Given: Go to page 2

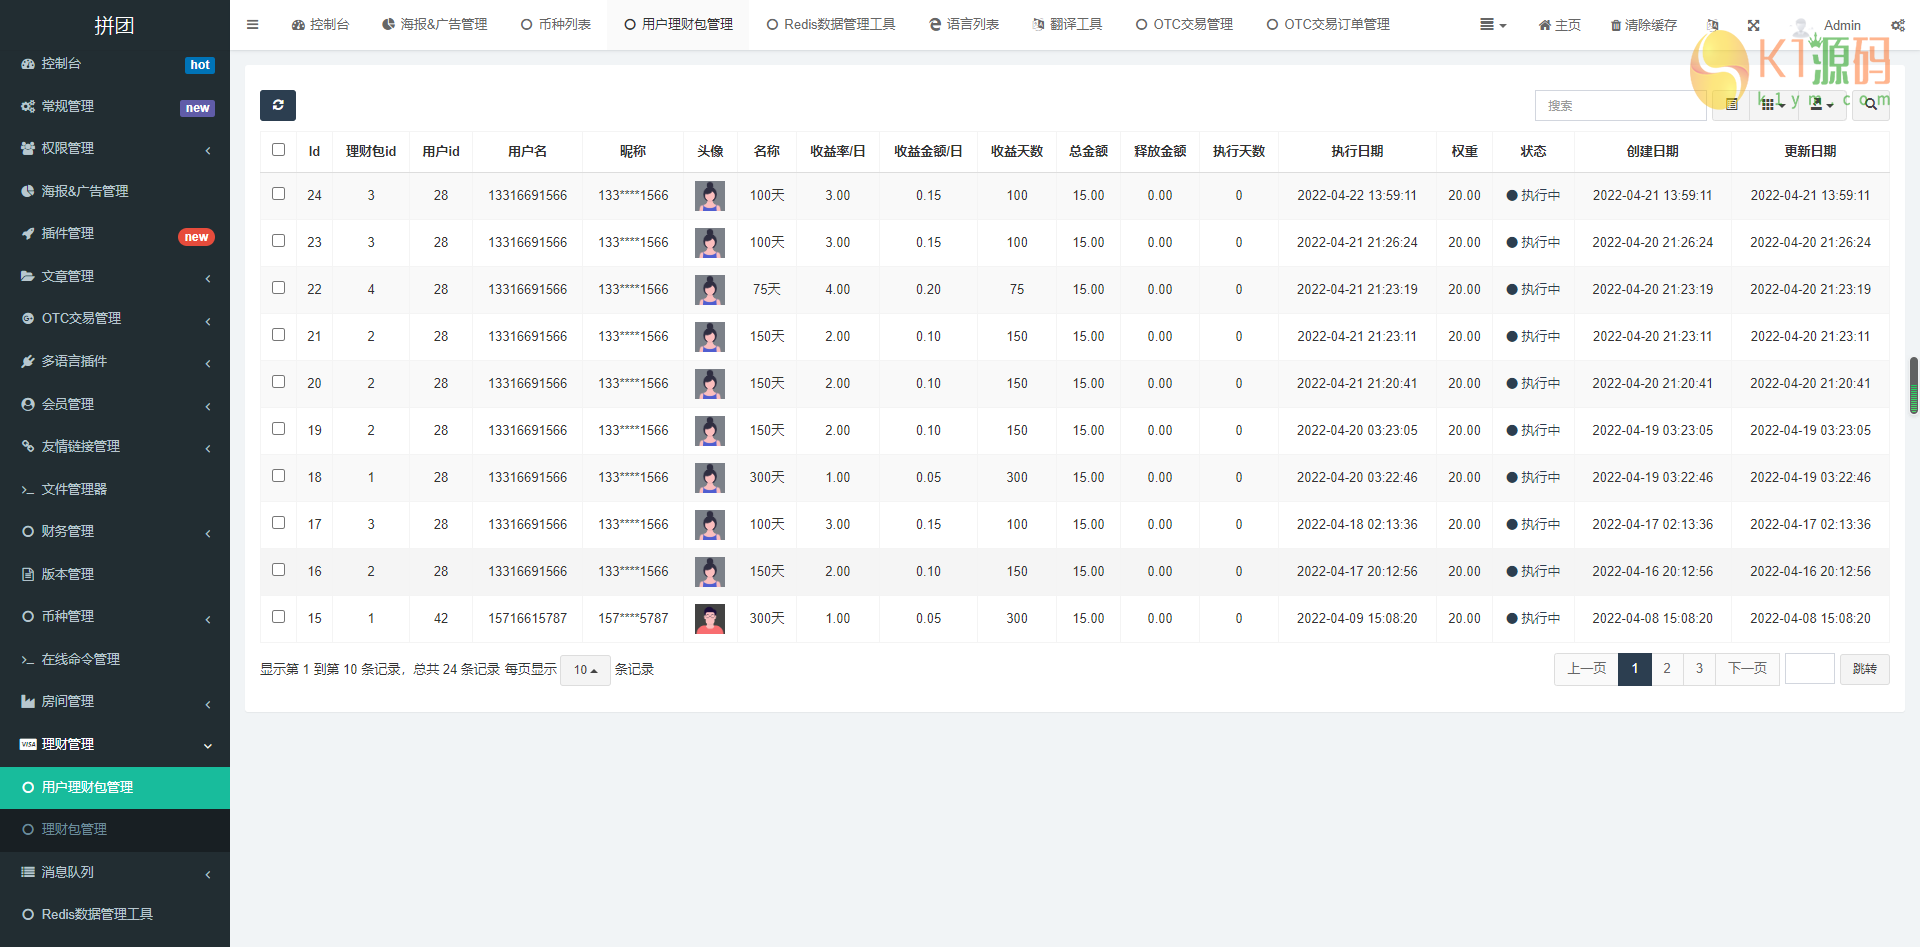Looking at the screenshot, I should tap(1667, 669).
